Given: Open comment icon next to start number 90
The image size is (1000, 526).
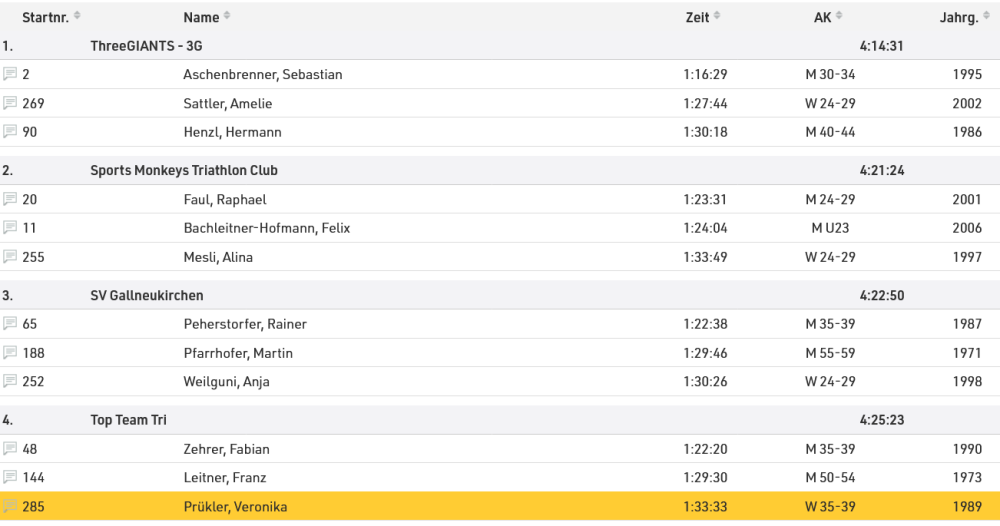Looking at the screenshot, I should click(10, 132).
